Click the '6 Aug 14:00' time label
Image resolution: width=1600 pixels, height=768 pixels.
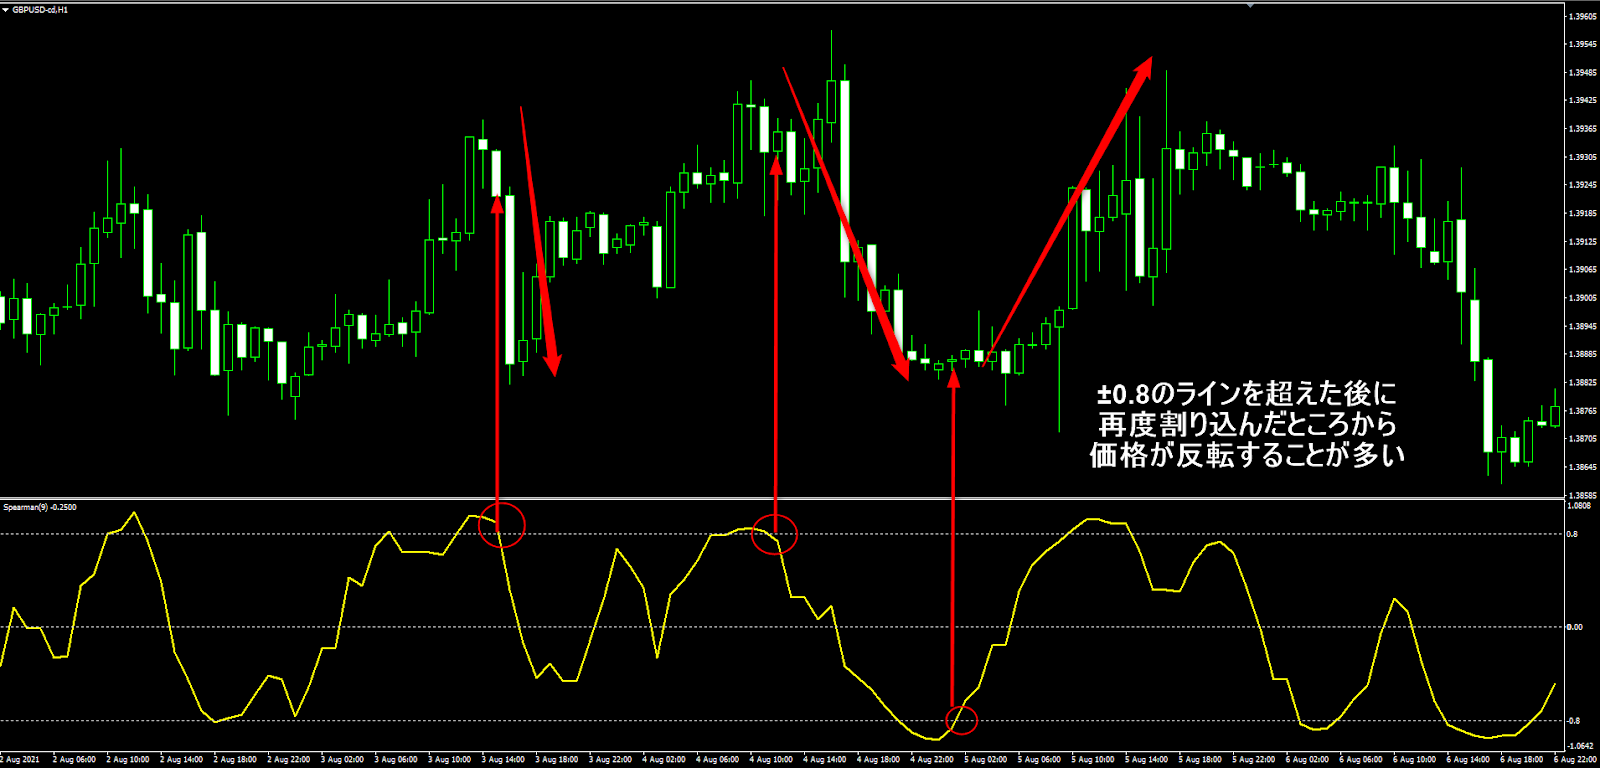[1469, 760]
